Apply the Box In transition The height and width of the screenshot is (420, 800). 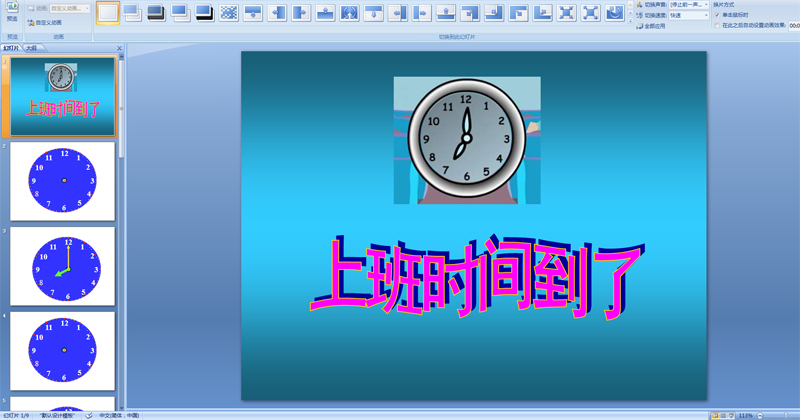point(566,13)
